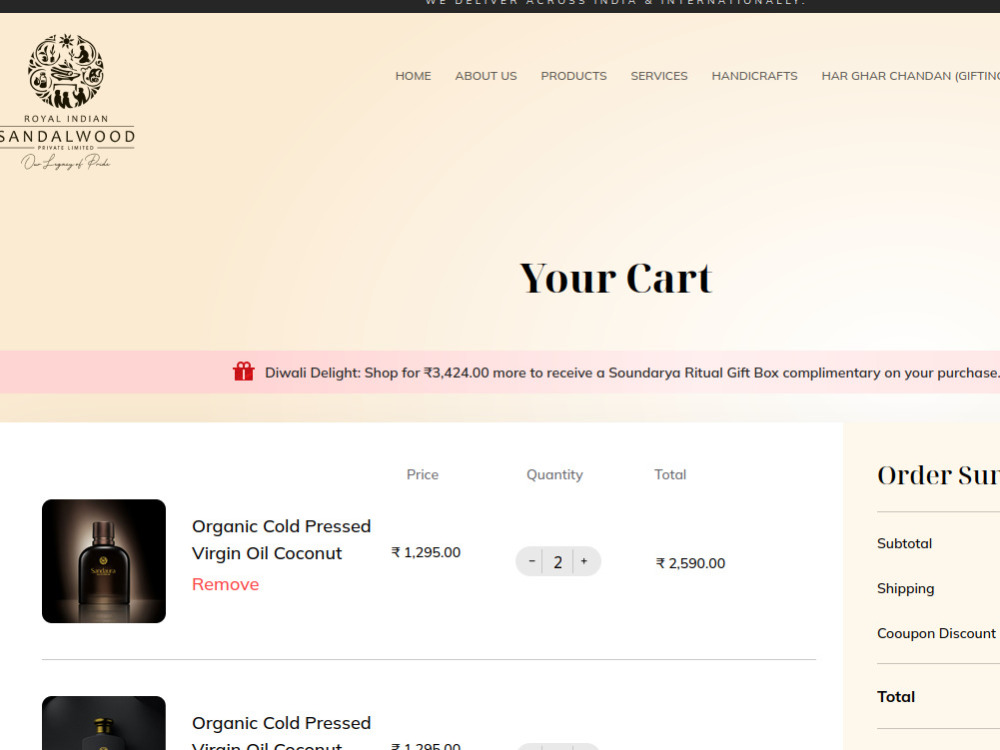
Task: Click the Subtotal label in order summary
Action: [904, 543]
